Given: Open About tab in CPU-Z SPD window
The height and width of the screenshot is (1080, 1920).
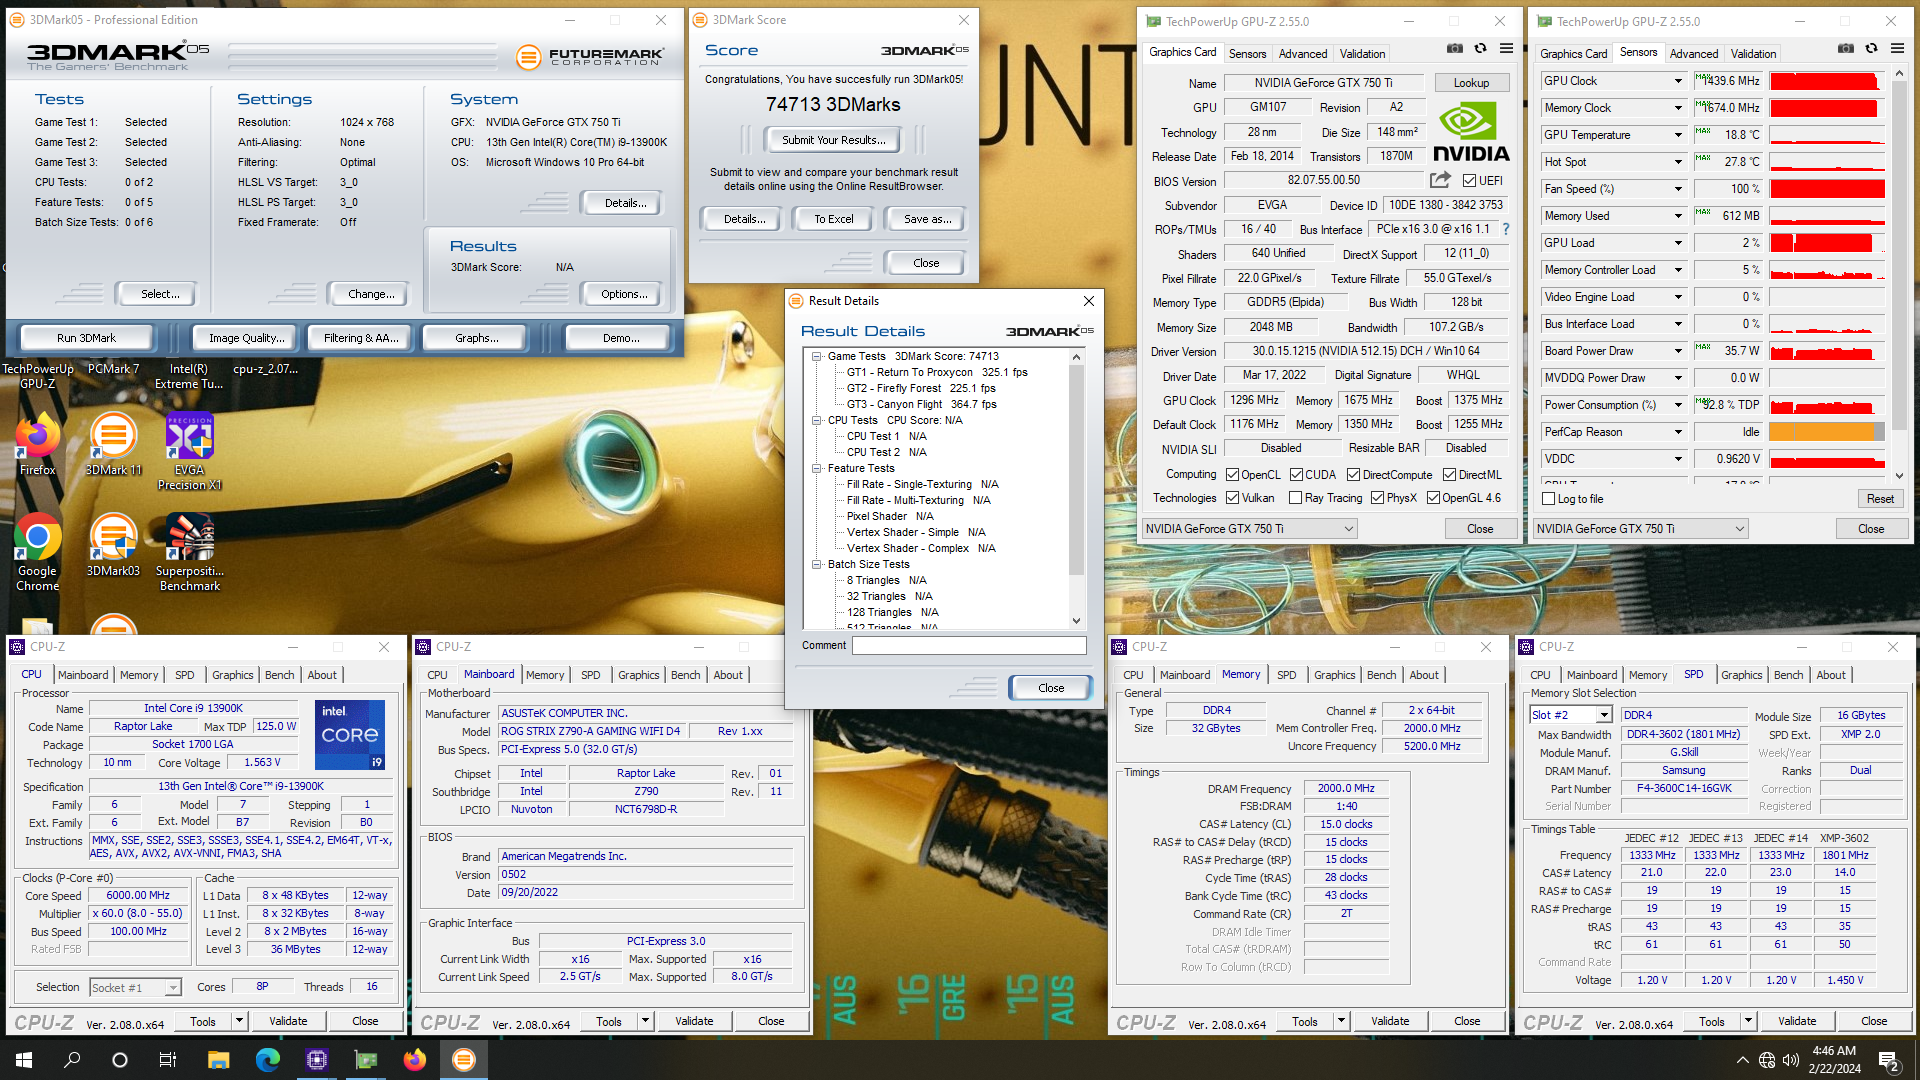Looking at the screenshot, I should 1830,675.
